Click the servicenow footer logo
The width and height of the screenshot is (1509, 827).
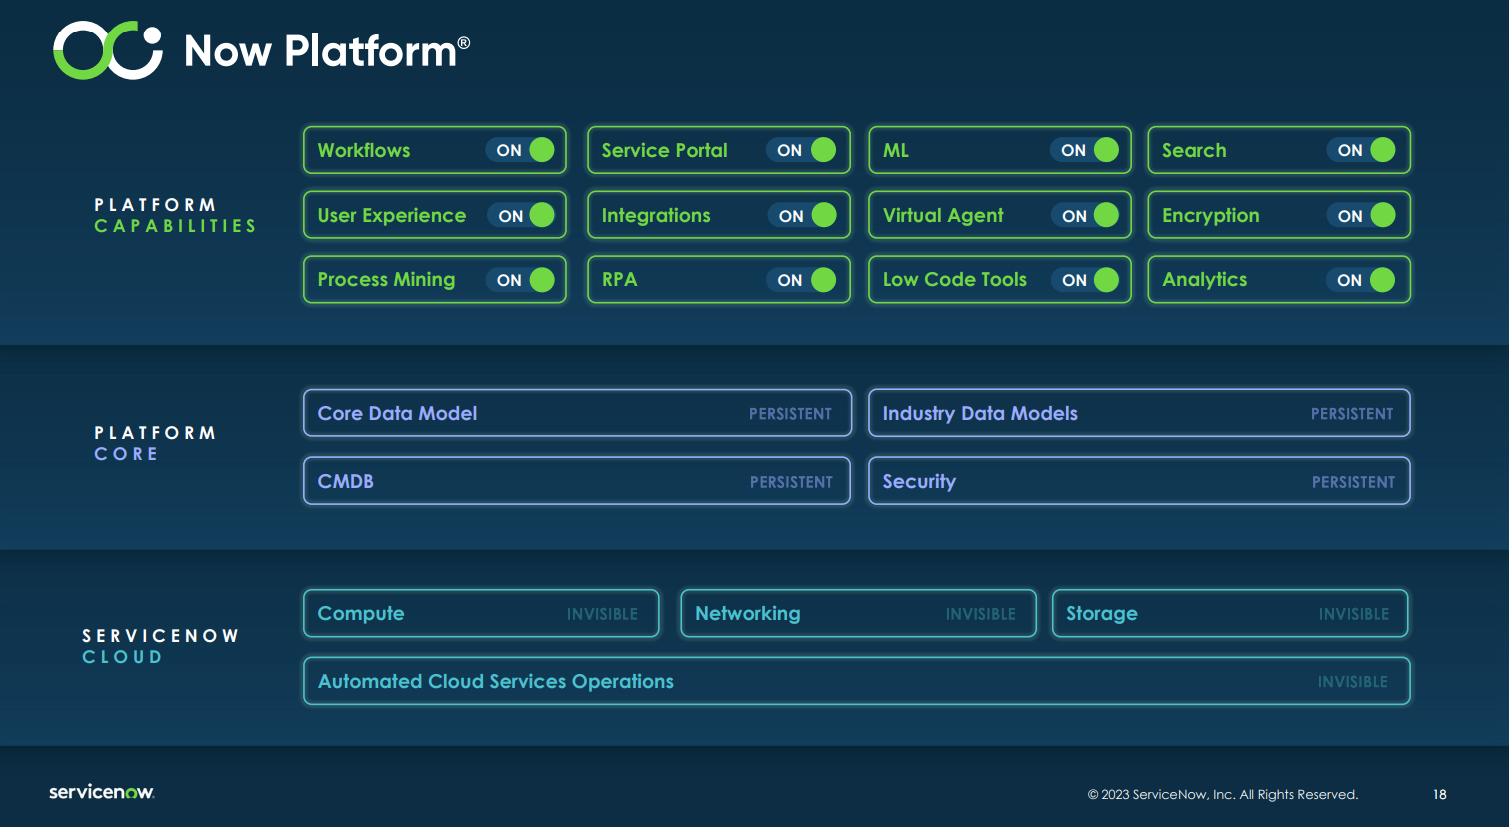[102, 792]
